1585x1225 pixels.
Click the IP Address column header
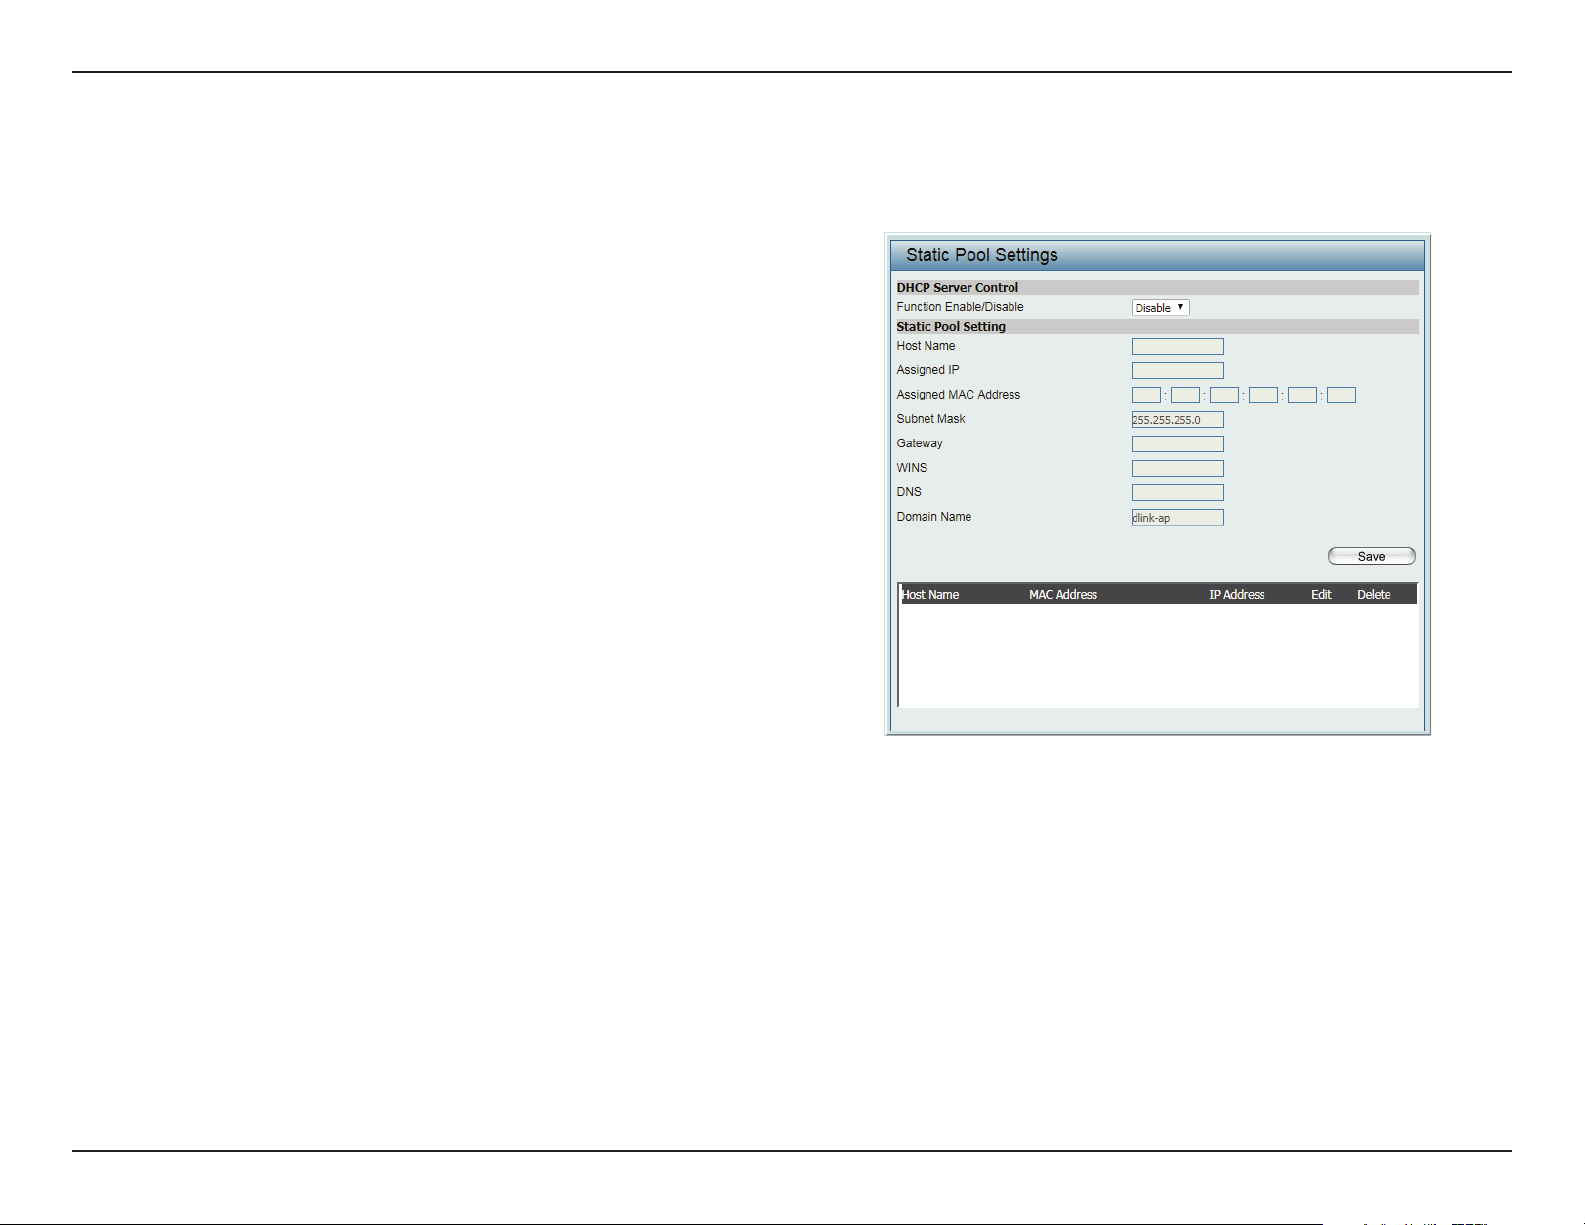click(x=1236, y=594)
